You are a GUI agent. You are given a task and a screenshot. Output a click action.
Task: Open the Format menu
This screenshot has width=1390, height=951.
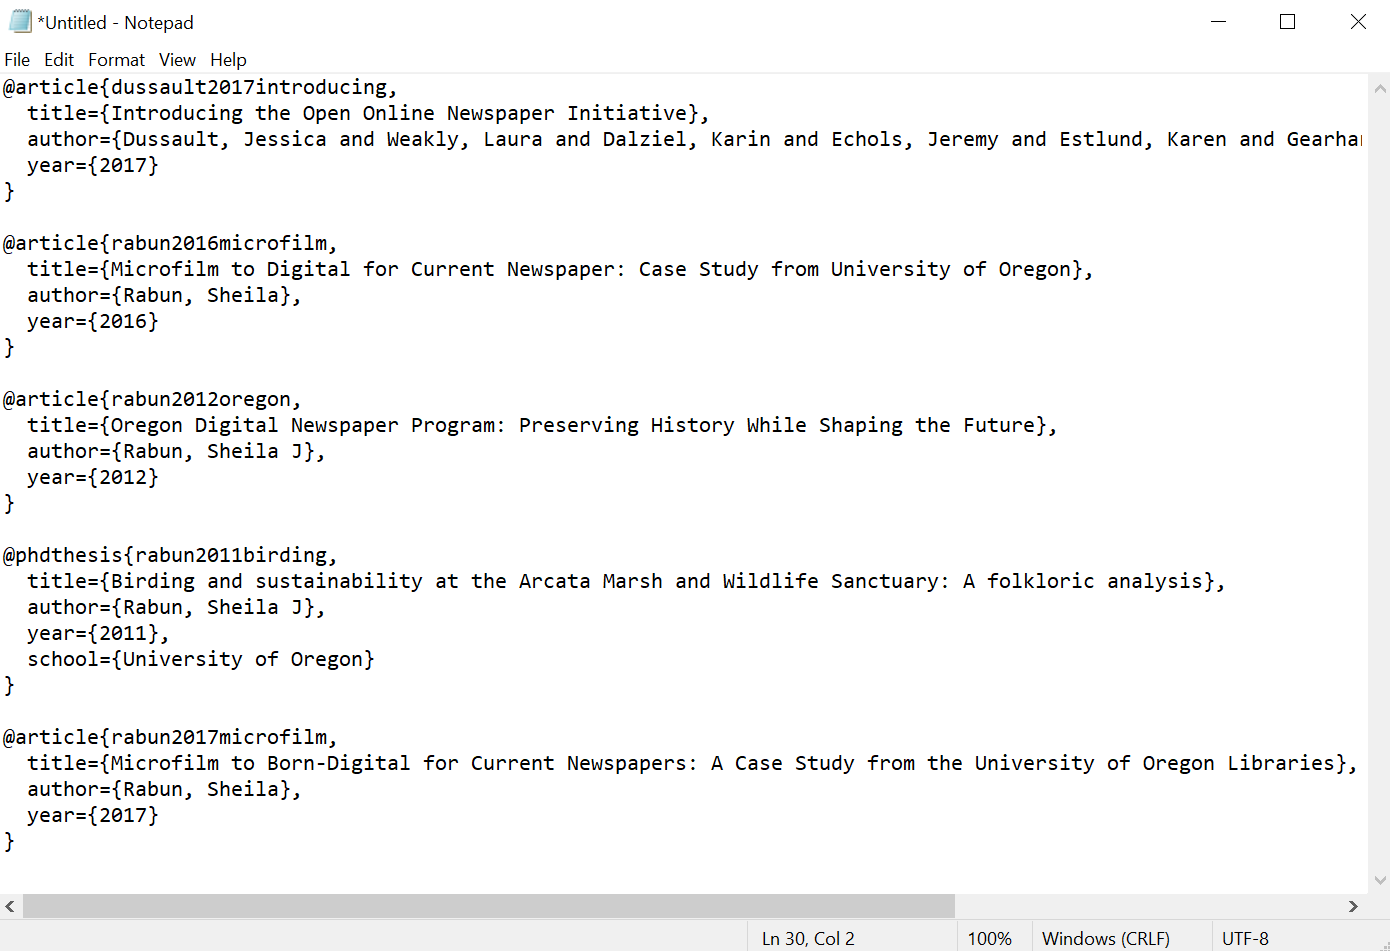point(116,60)
